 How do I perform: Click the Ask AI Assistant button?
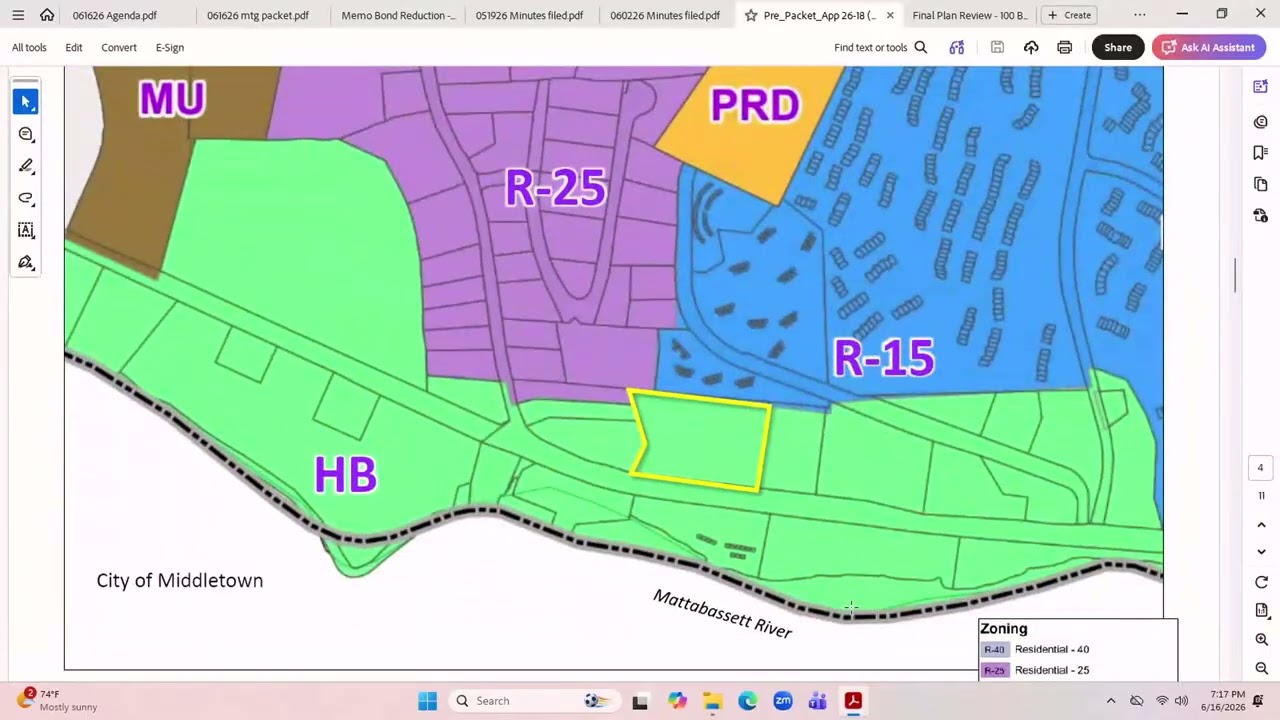tap(1209, 47)
